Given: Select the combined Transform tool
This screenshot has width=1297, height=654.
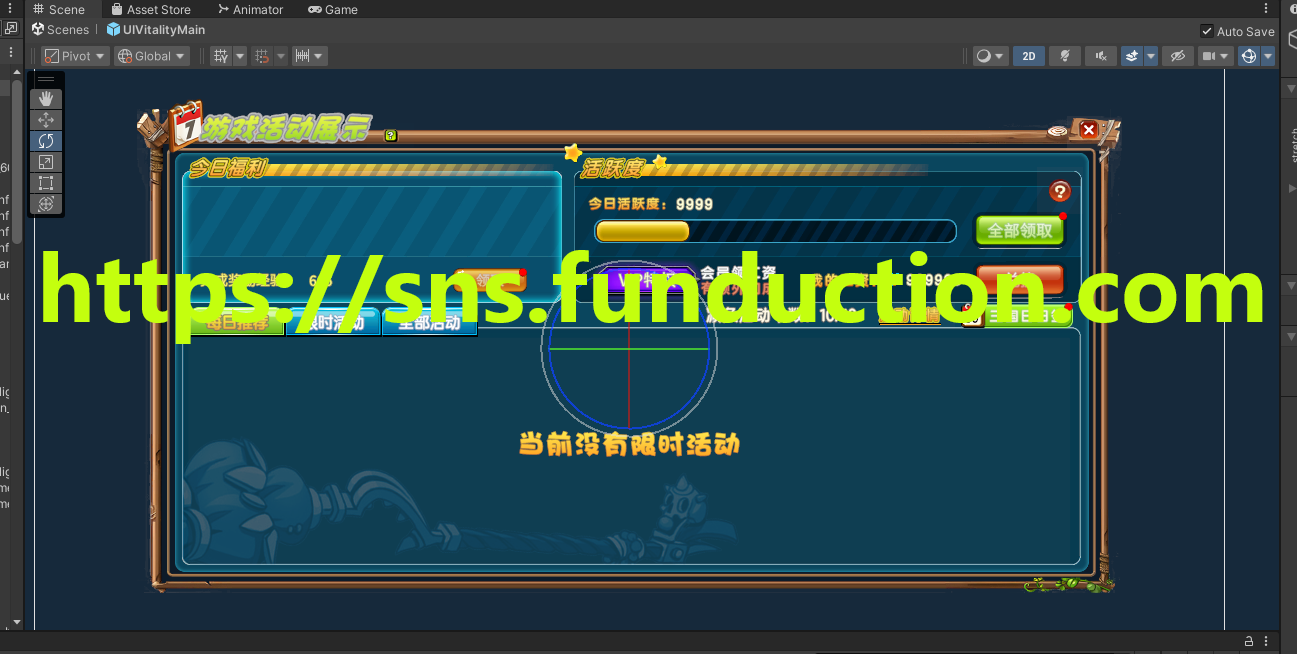Looking at the screenshot, I should (x=46, y=204).
